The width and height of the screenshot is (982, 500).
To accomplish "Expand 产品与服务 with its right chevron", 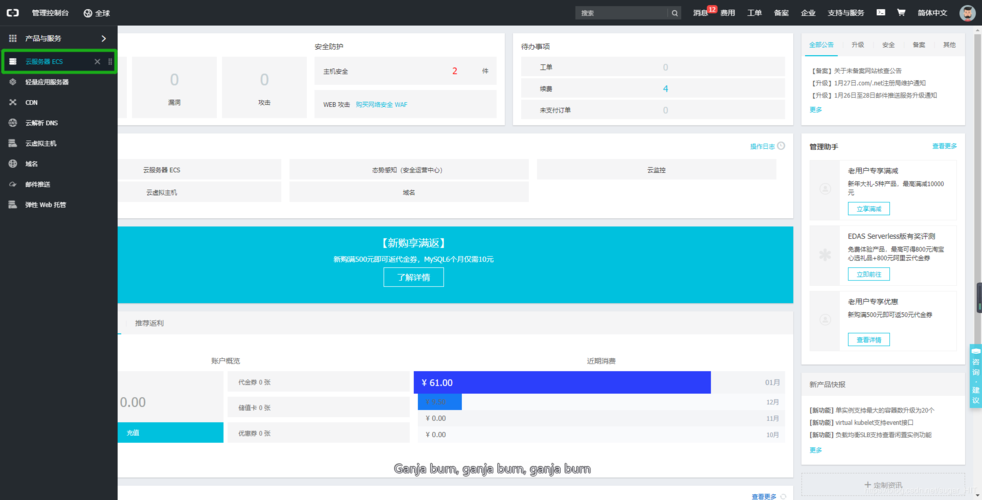I will [103, 39].
